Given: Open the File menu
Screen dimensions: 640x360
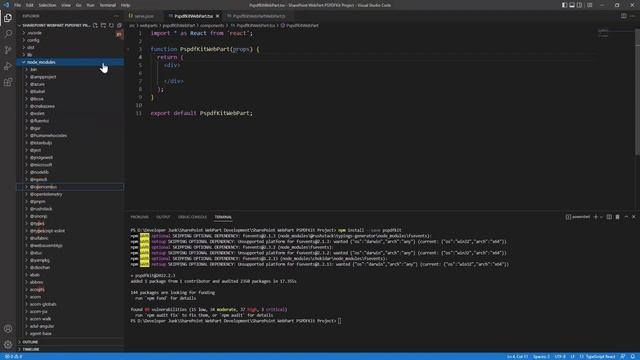Looking at the screenshot, I should (x=18, y=5).
